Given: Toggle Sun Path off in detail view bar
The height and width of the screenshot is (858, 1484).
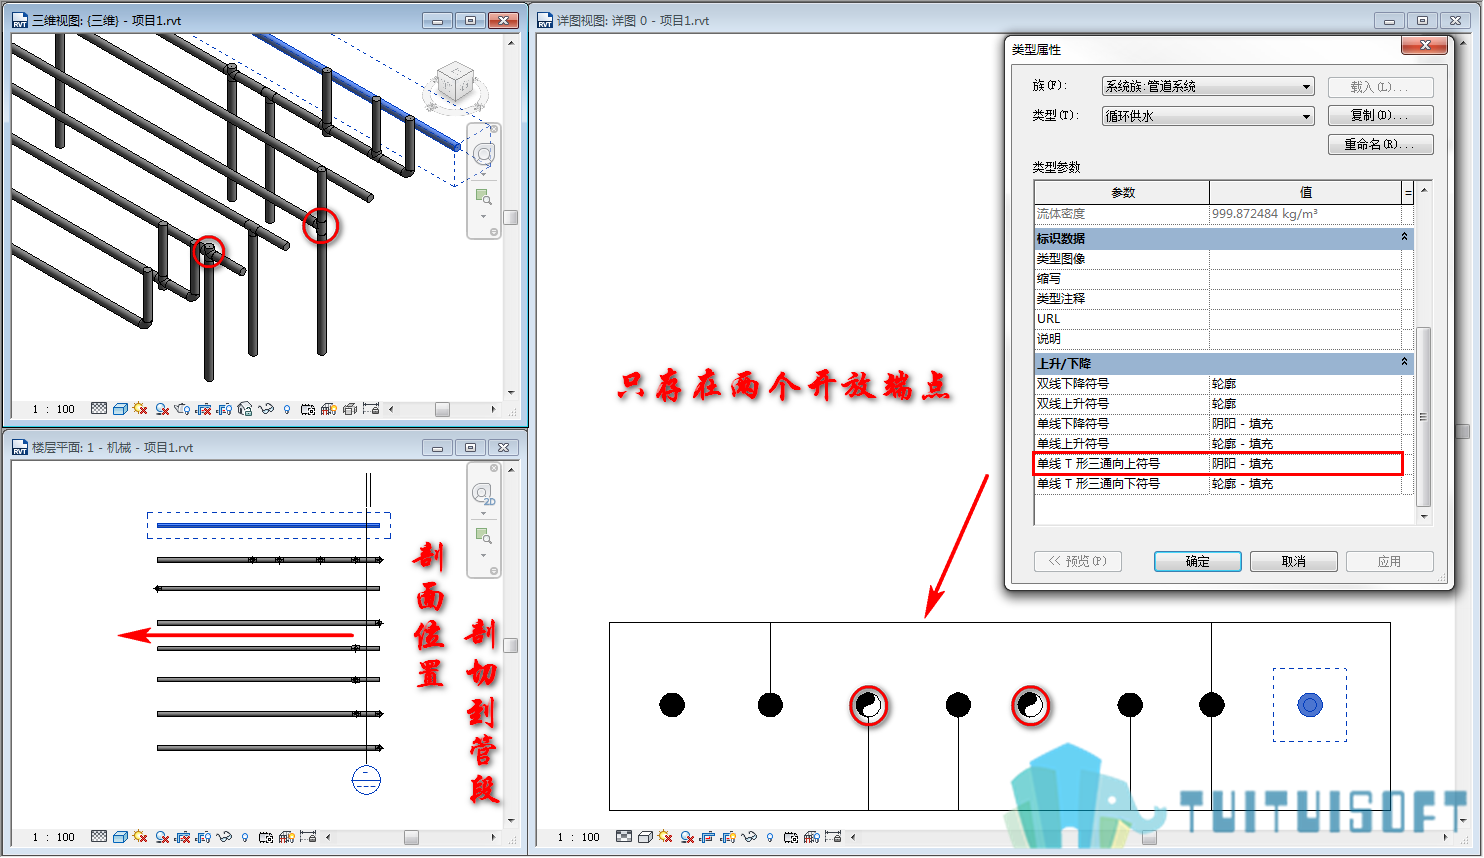Looking at the screenshot, I should coord(665,837).
